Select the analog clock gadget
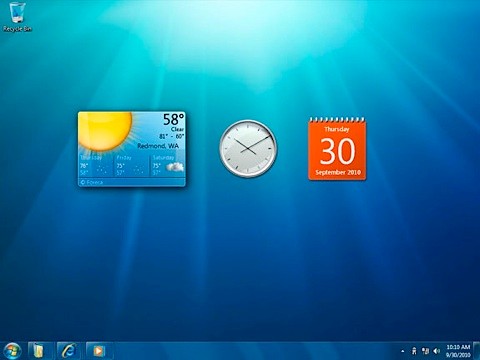This screenshot has height=360, width=480. (x=248, y=148)
